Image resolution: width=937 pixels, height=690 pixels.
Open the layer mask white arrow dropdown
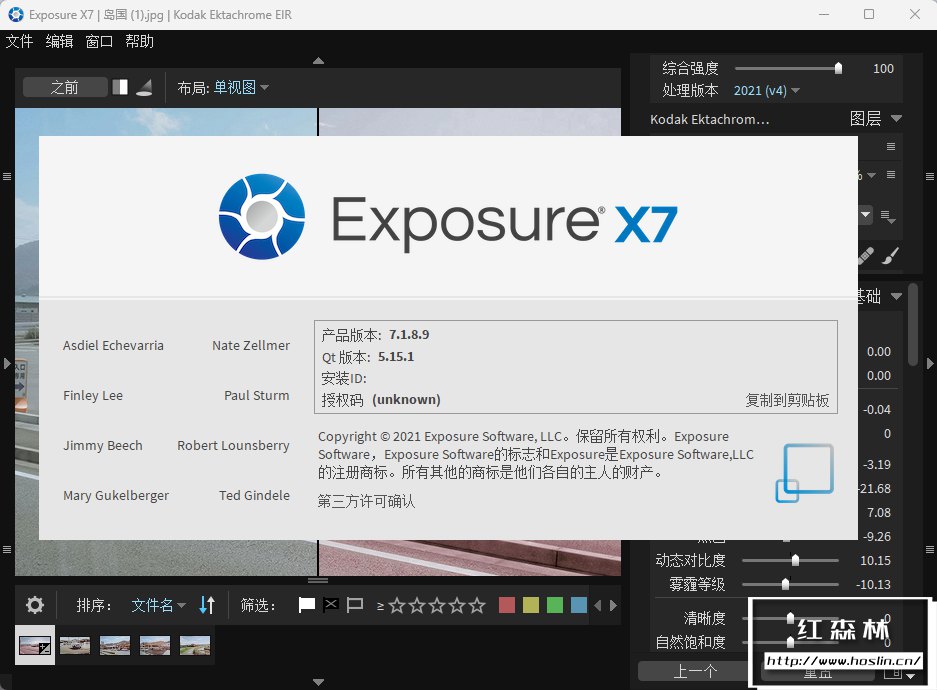[x=865, y=214]
